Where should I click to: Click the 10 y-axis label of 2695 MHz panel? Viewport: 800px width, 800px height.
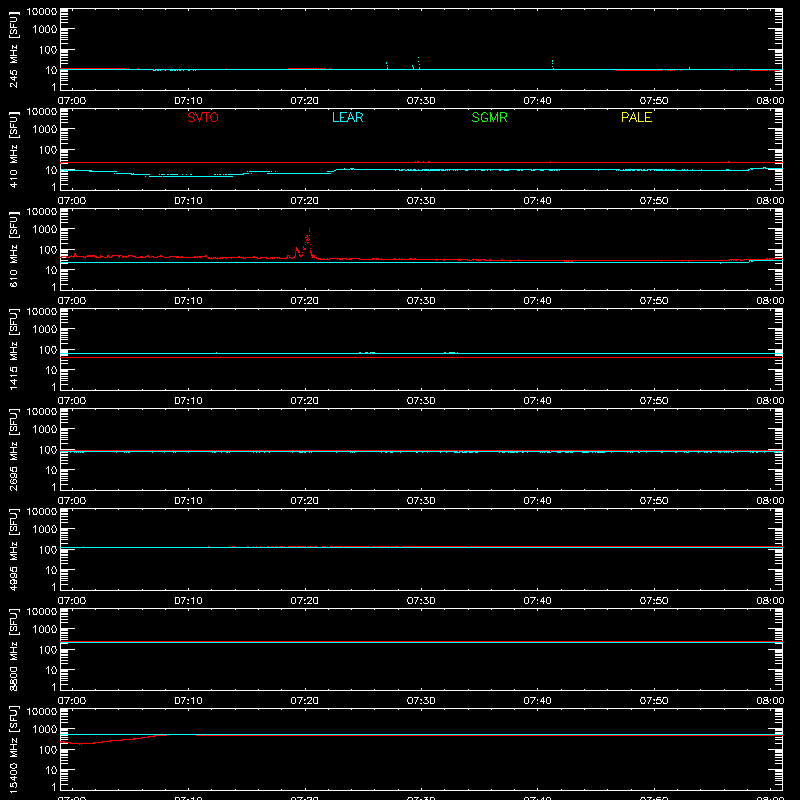click(x=51, y=470)
